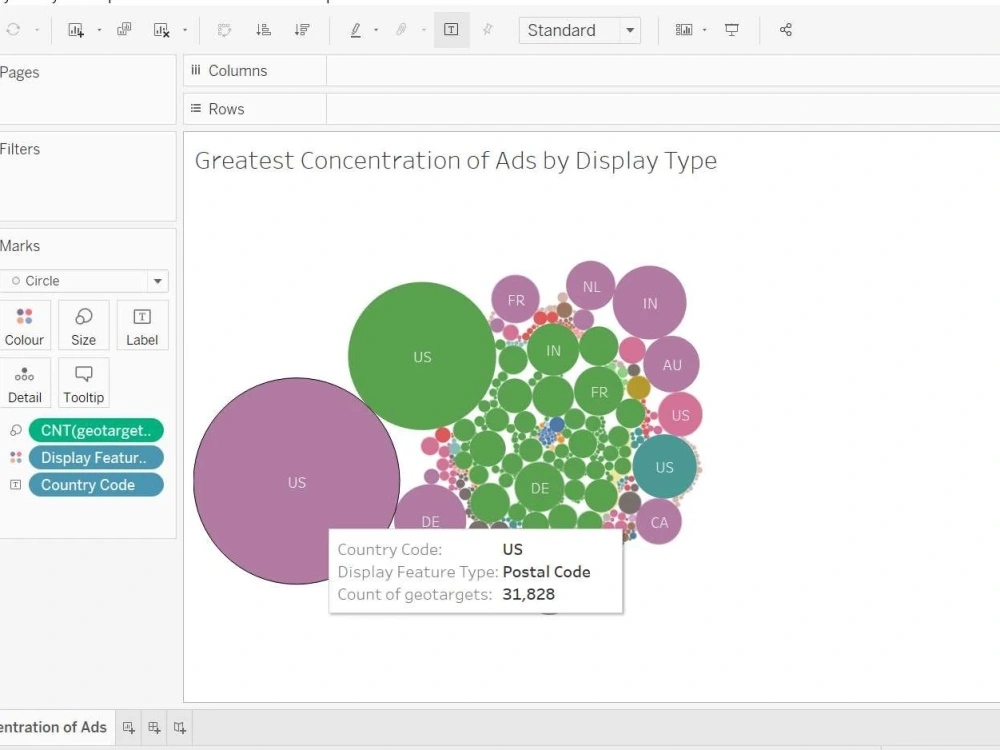Open the Tooltip editor on the Marks card

tap(83, 382)
